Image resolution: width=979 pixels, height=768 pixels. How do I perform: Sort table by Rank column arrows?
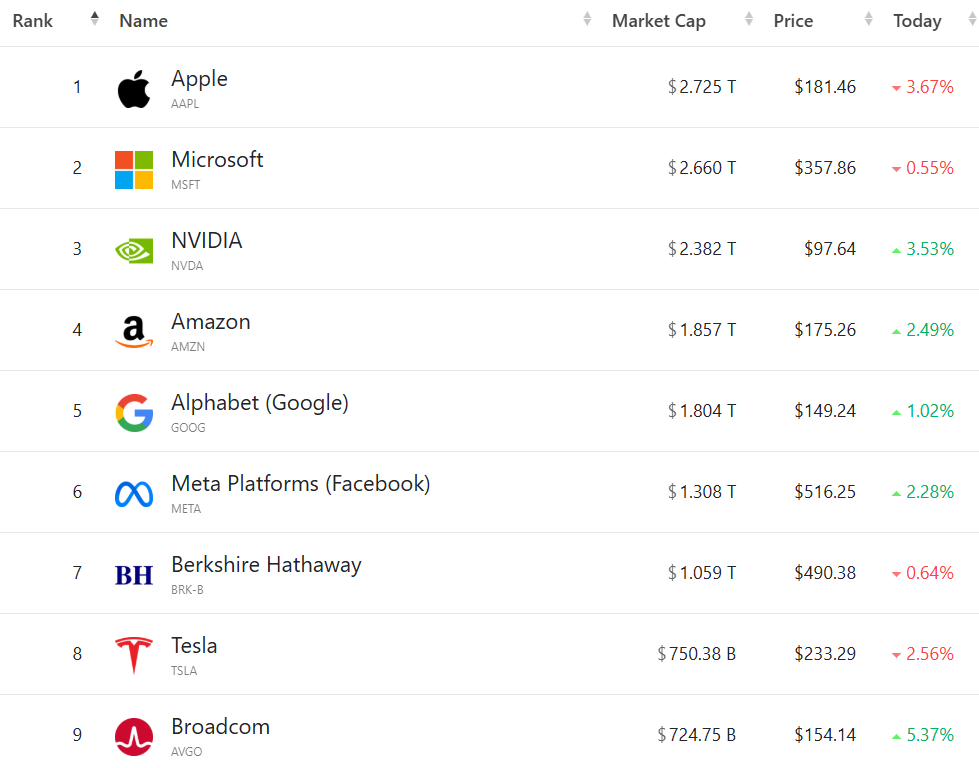[x=95, y=19]
